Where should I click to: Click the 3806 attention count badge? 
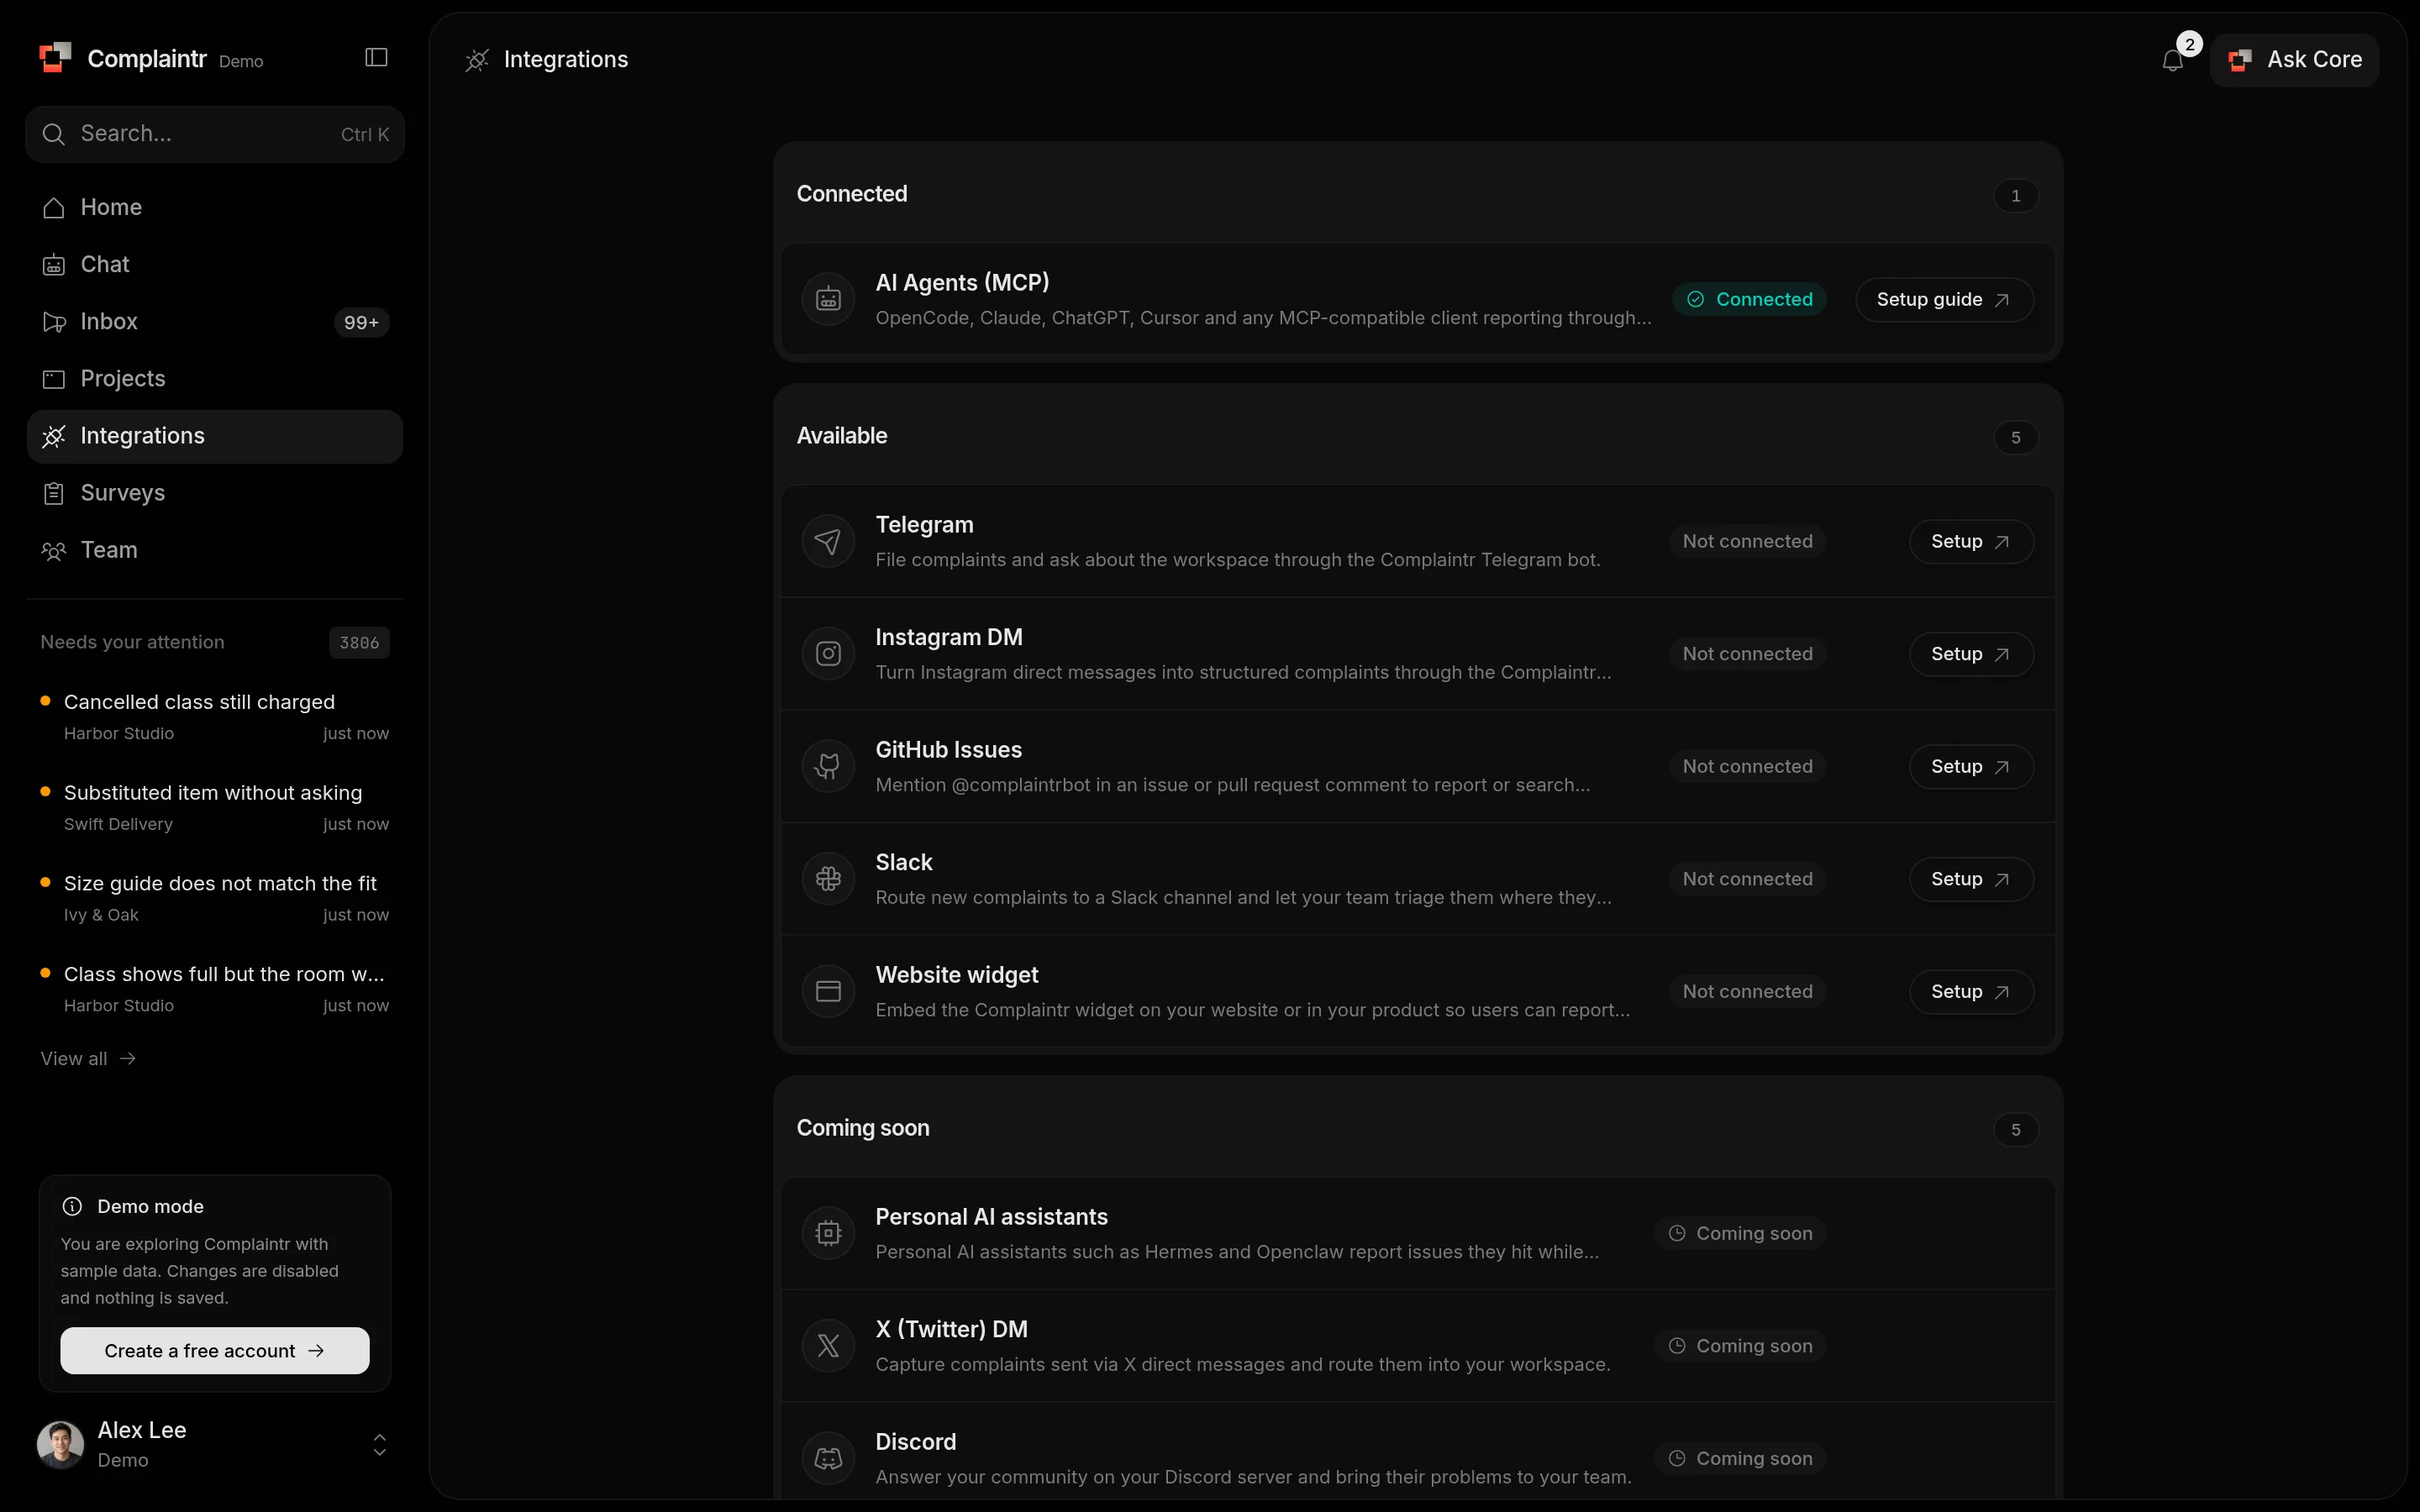pyautogui.click(x=359, y=642)
